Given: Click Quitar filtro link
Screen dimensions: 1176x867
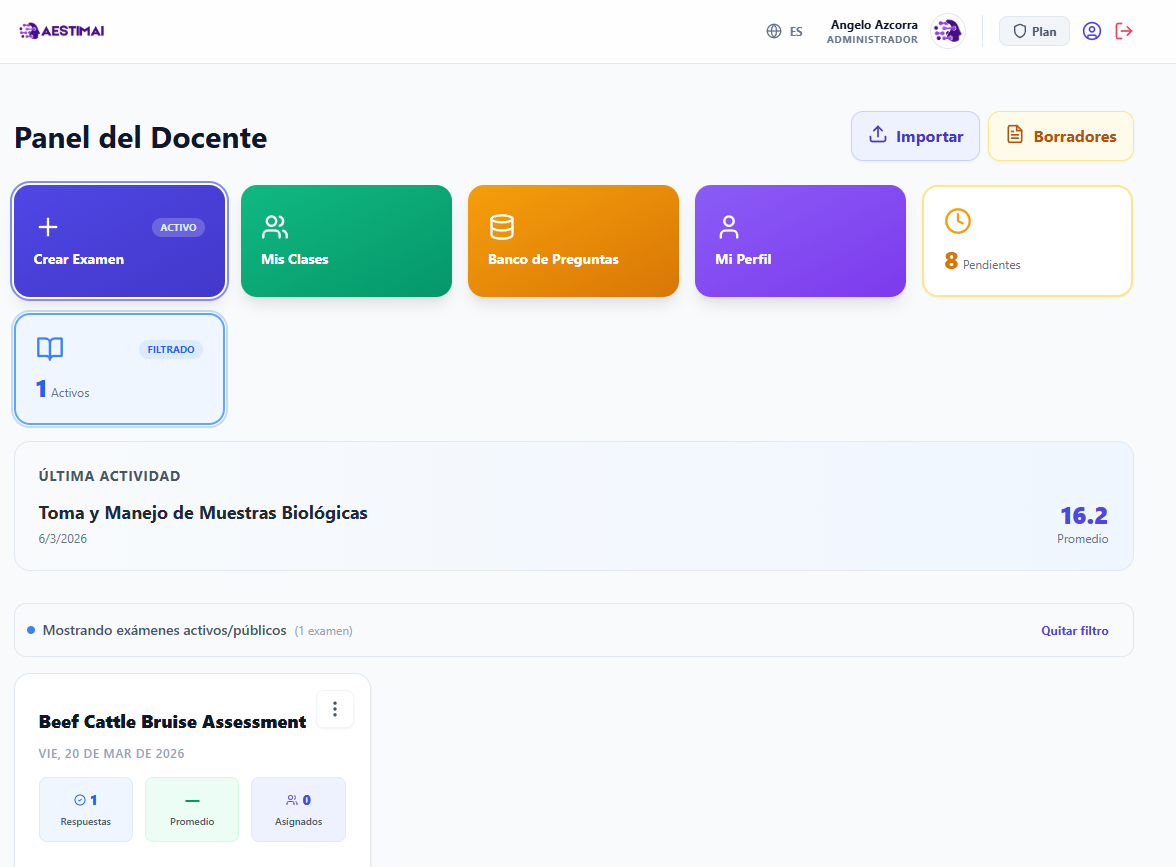Looking at the screenshot, I should tap(1075, 631).
